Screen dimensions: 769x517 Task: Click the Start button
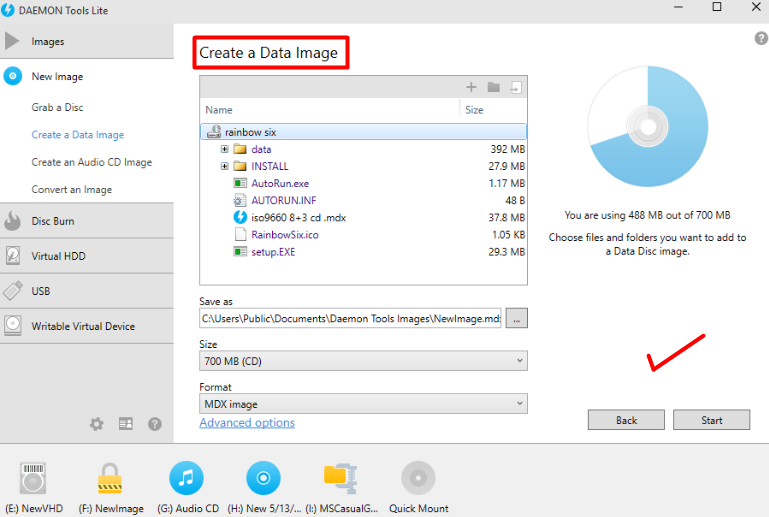(x=711, y=420)
